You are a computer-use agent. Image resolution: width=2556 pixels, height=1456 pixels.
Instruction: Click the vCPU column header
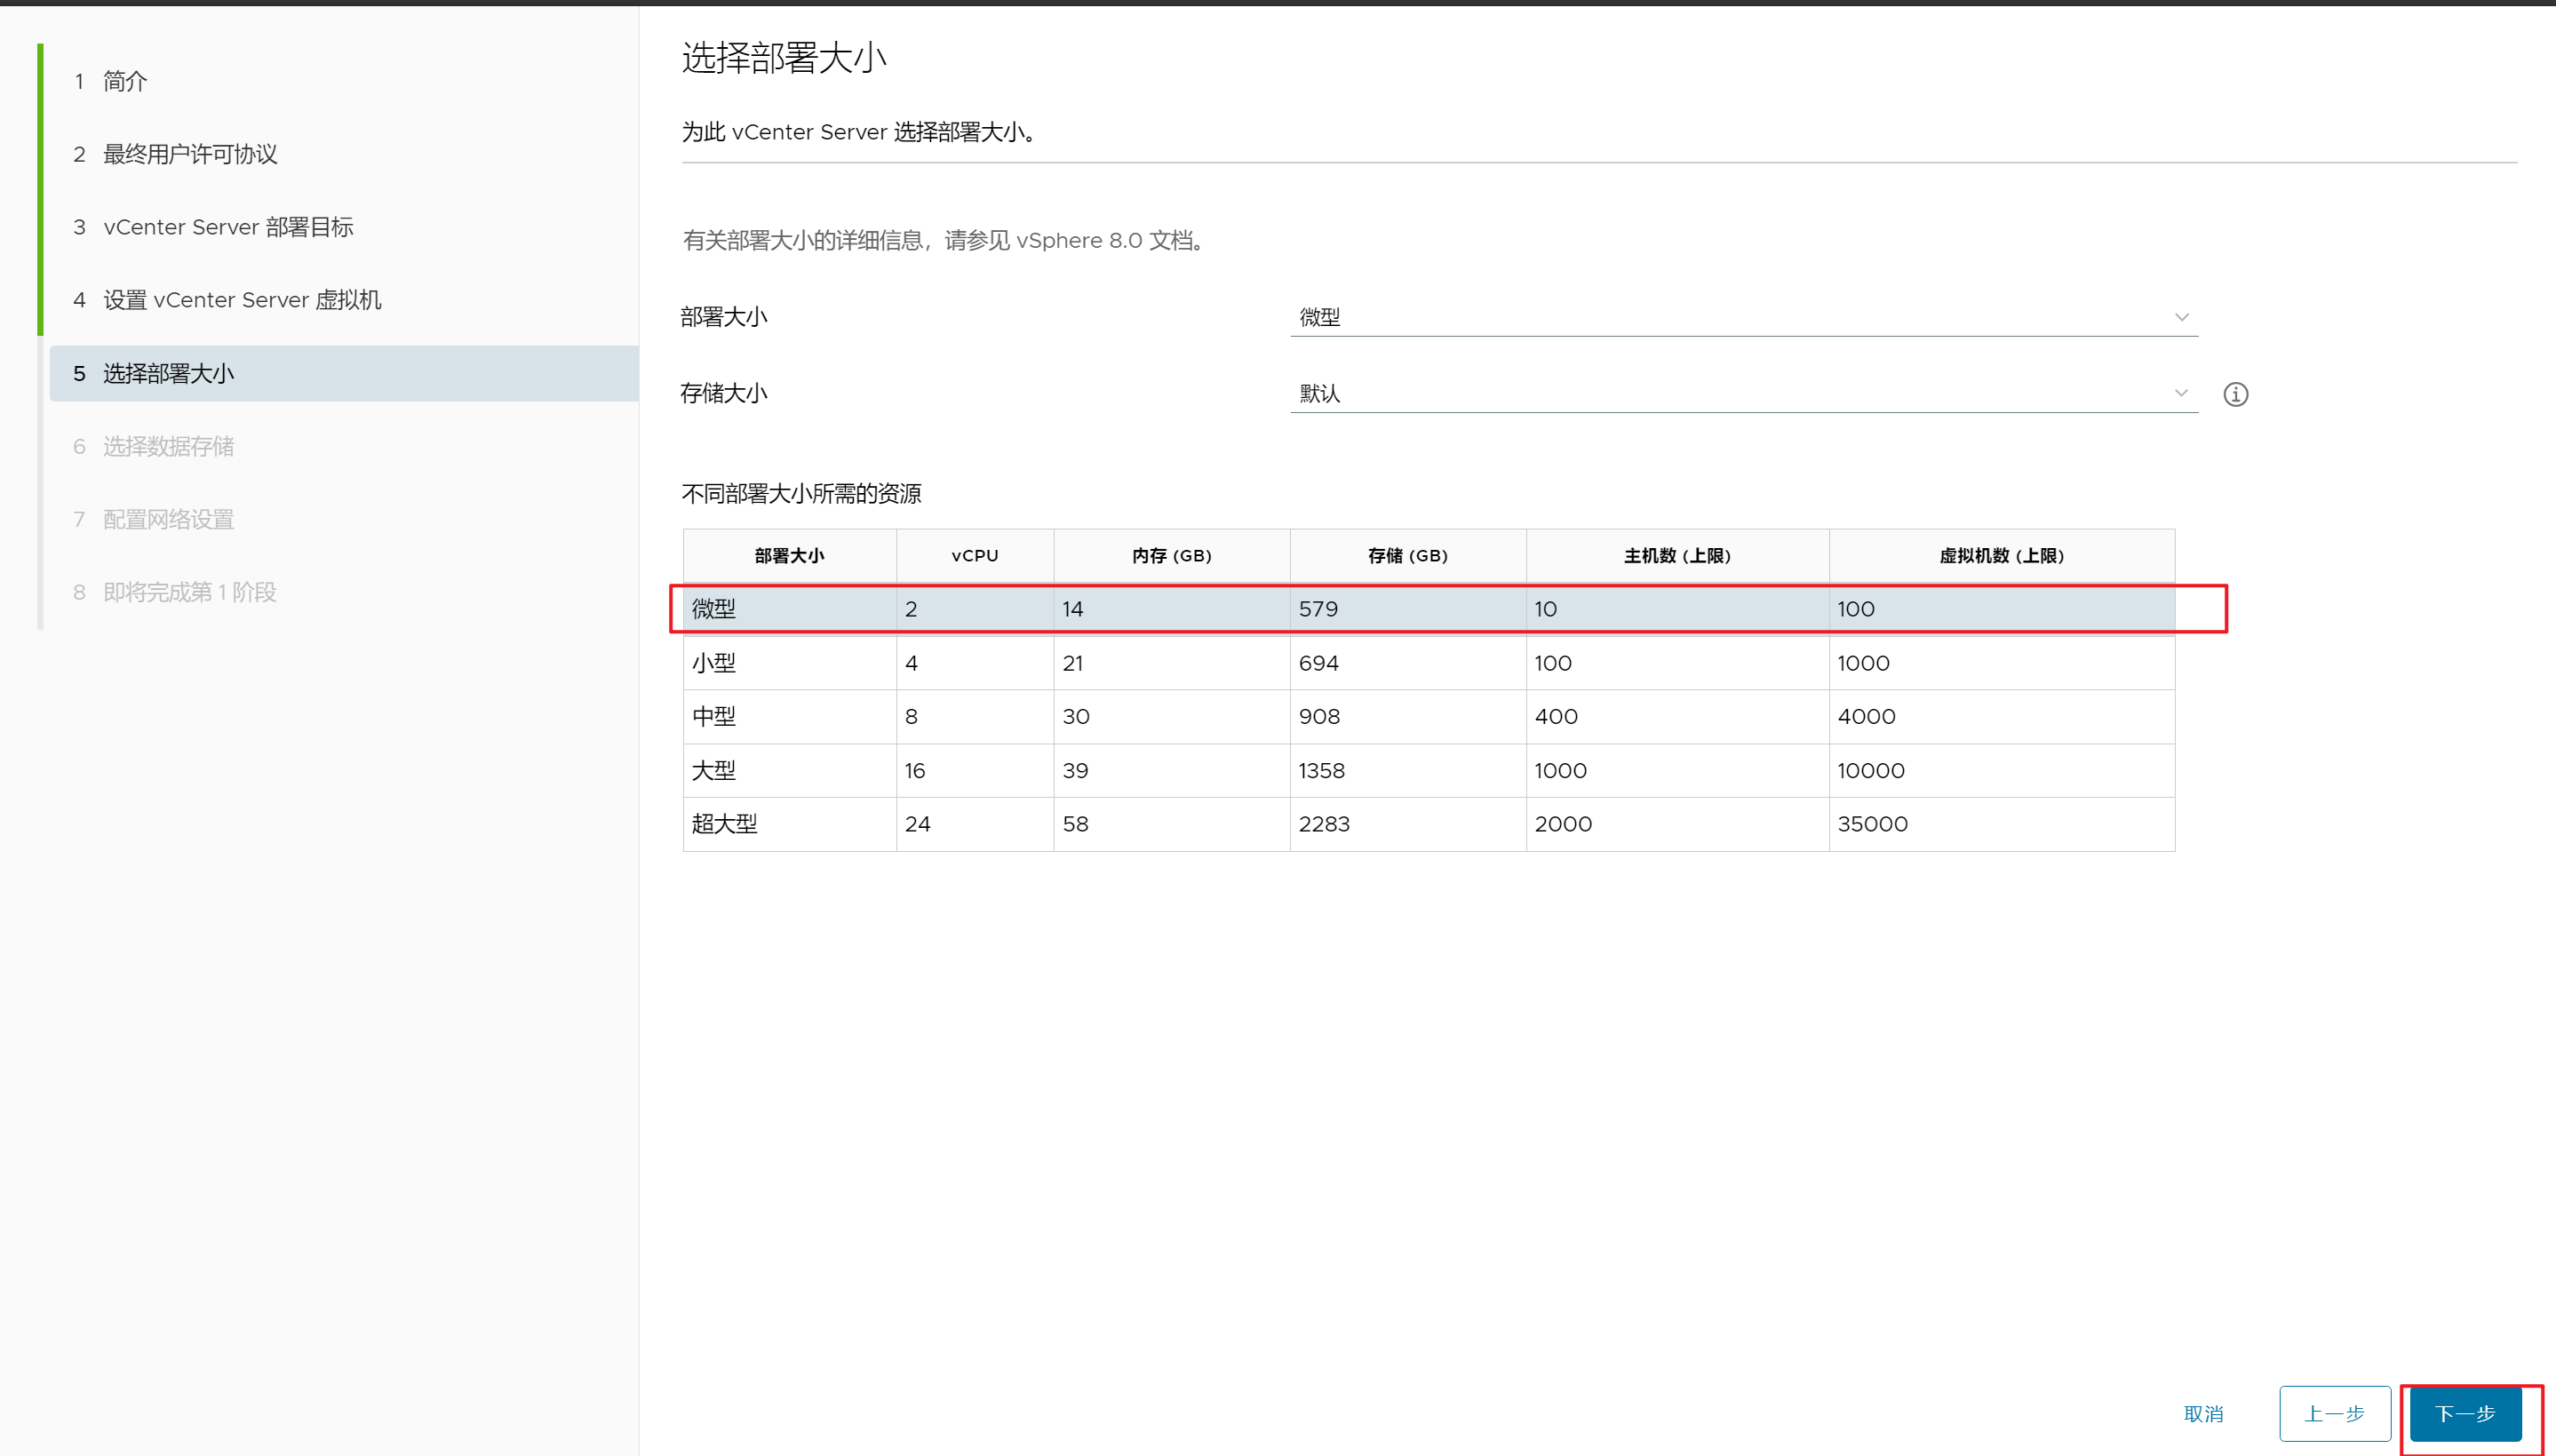tap(974, 555)
